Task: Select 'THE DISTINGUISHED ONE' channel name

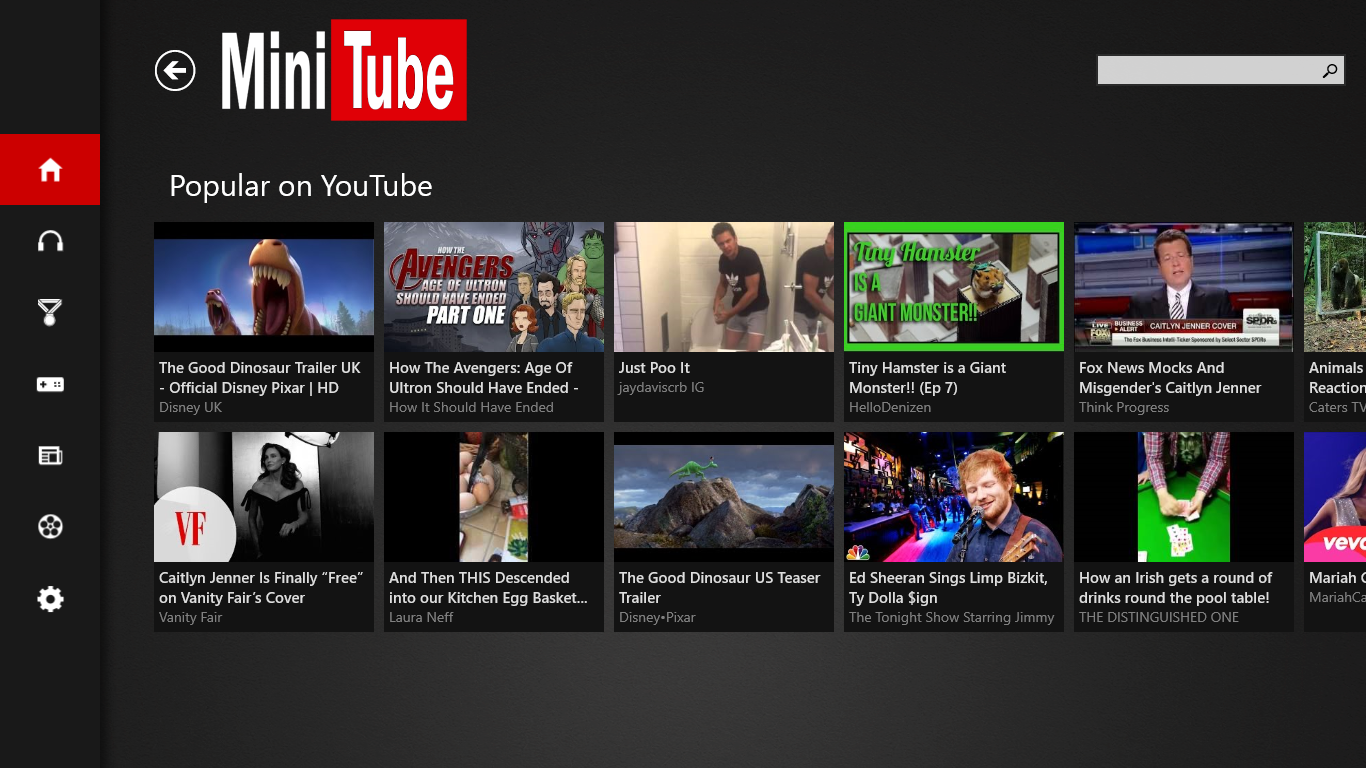Action: 1159,618
